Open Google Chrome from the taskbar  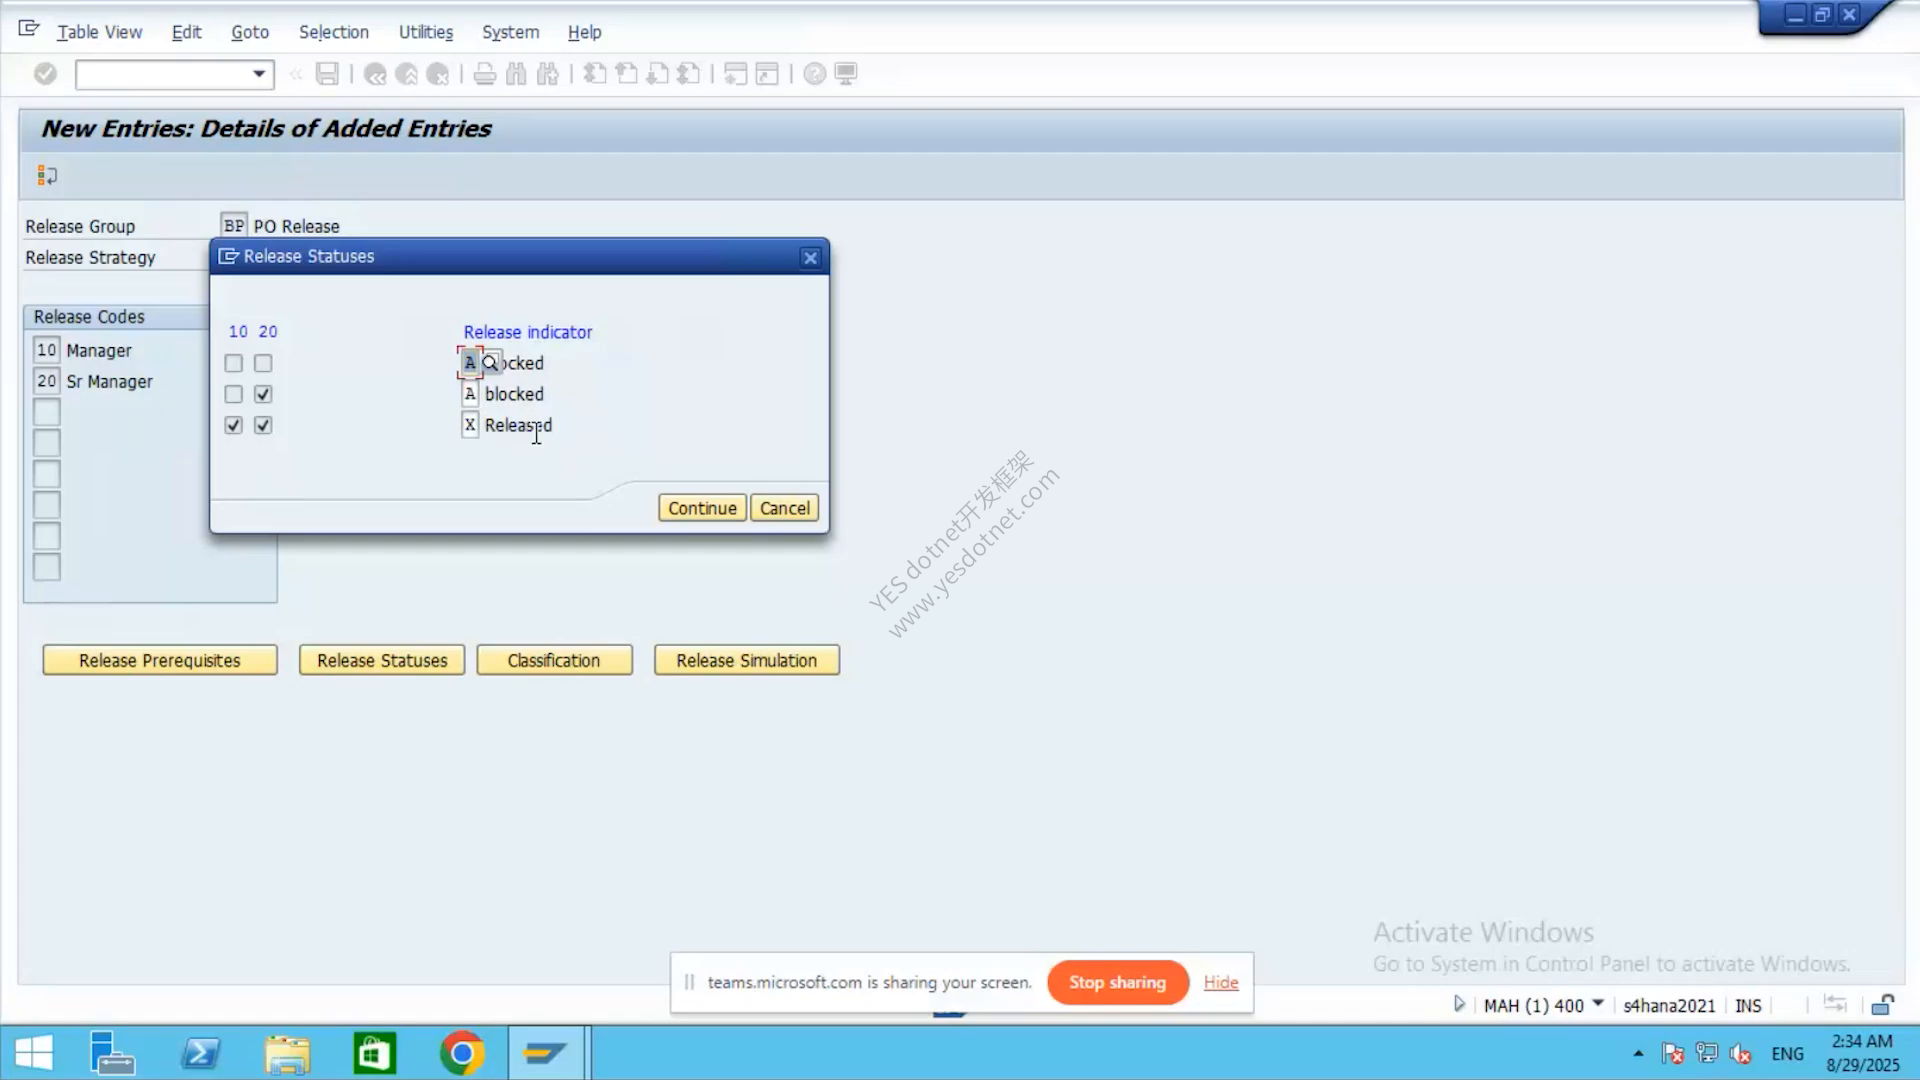462,1053
